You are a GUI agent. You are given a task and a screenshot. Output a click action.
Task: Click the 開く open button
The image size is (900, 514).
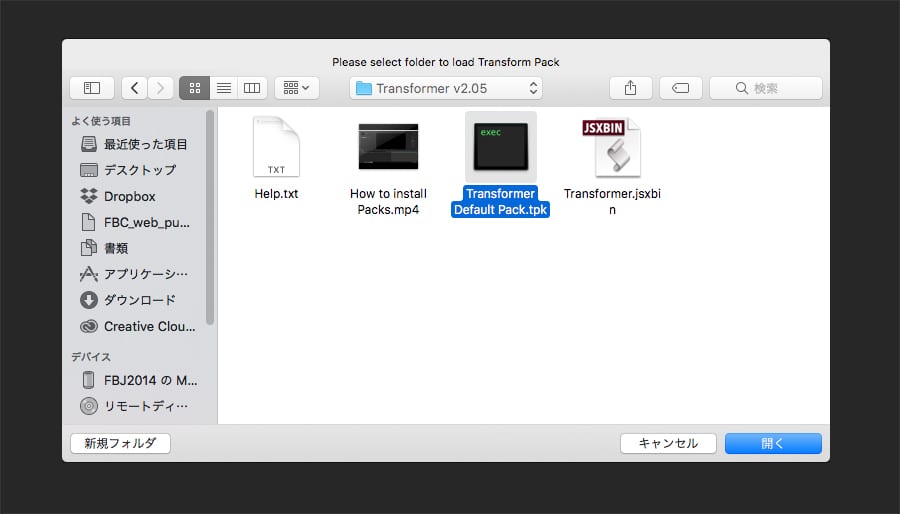(773, 443)
